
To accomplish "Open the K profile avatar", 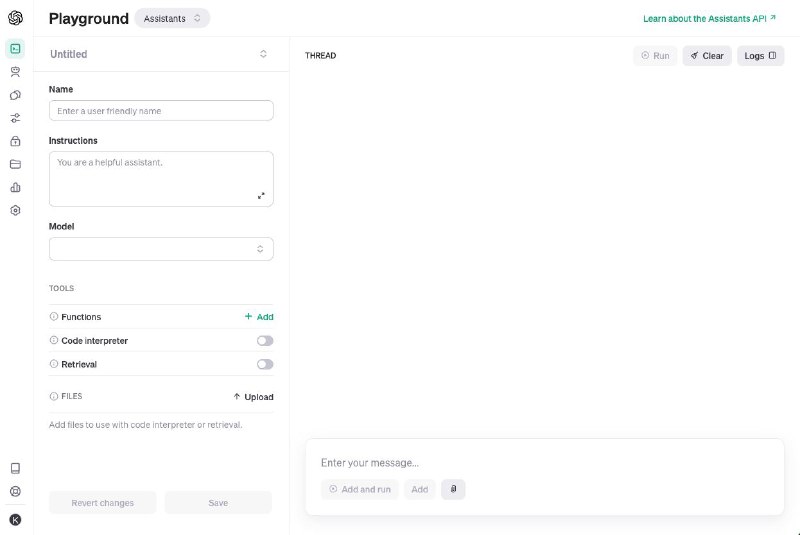I will coord(15,520).
